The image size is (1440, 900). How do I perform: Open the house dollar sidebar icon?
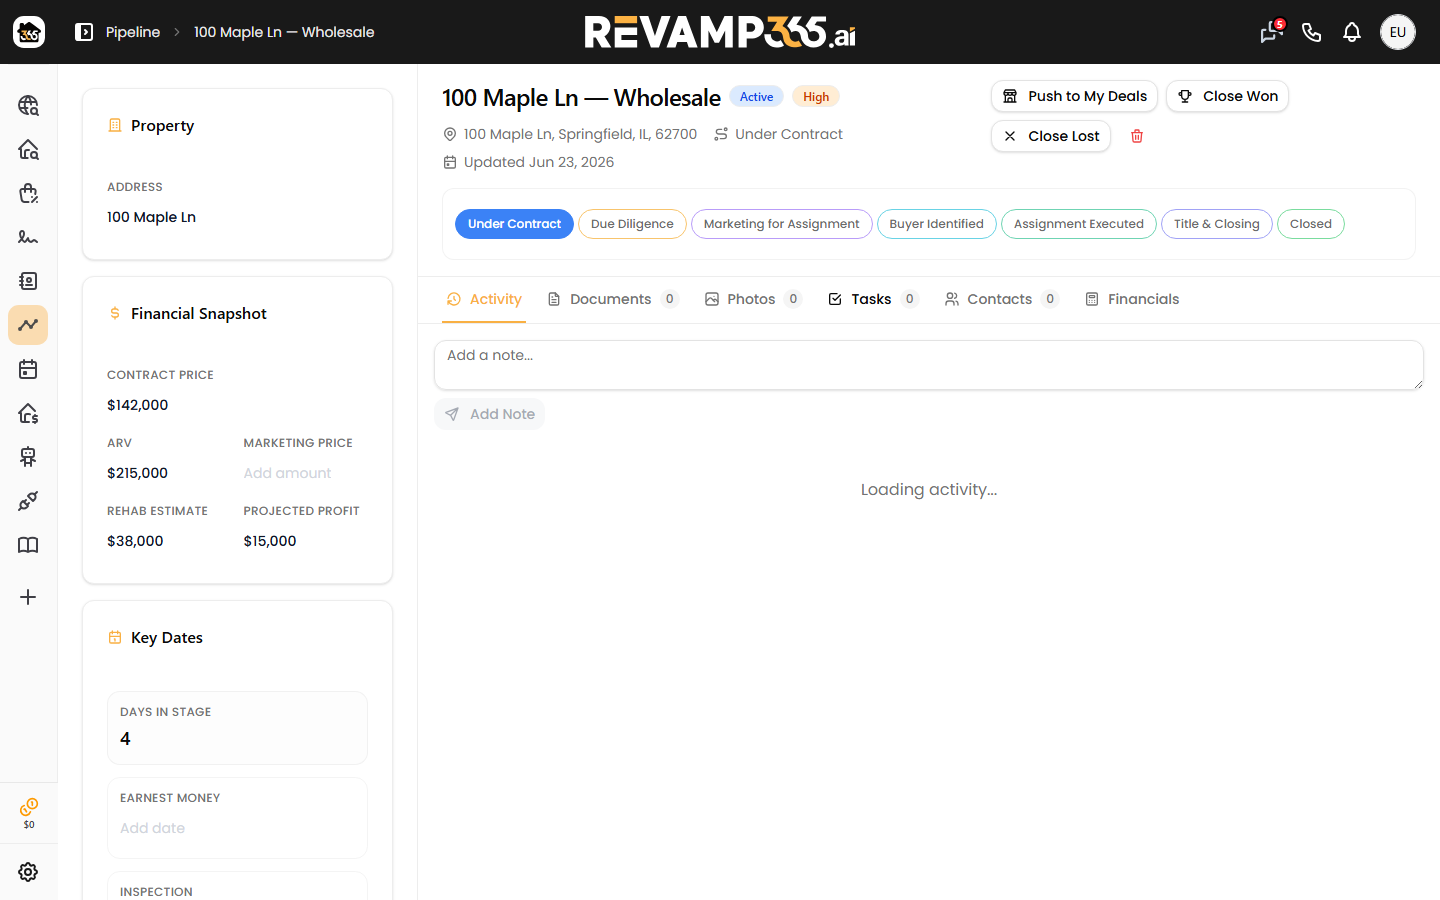(x=28, y=413)
